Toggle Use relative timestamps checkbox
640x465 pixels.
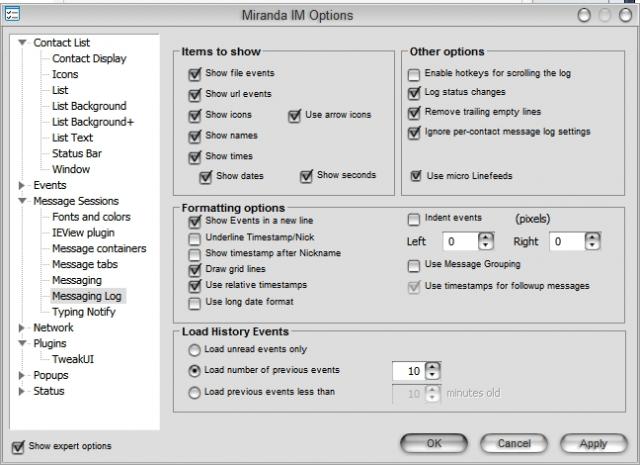[195, 286]
